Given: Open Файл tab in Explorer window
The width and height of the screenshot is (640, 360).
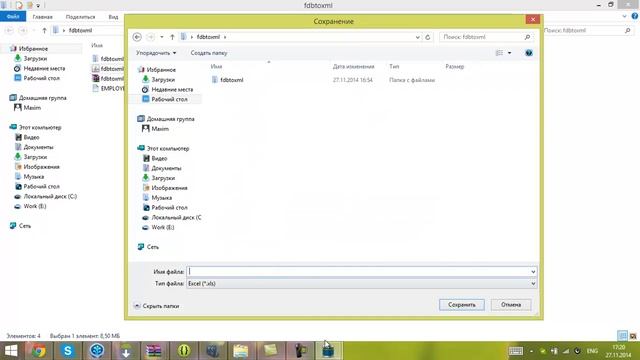Looking at the screenshot, I should coord(13,17).
